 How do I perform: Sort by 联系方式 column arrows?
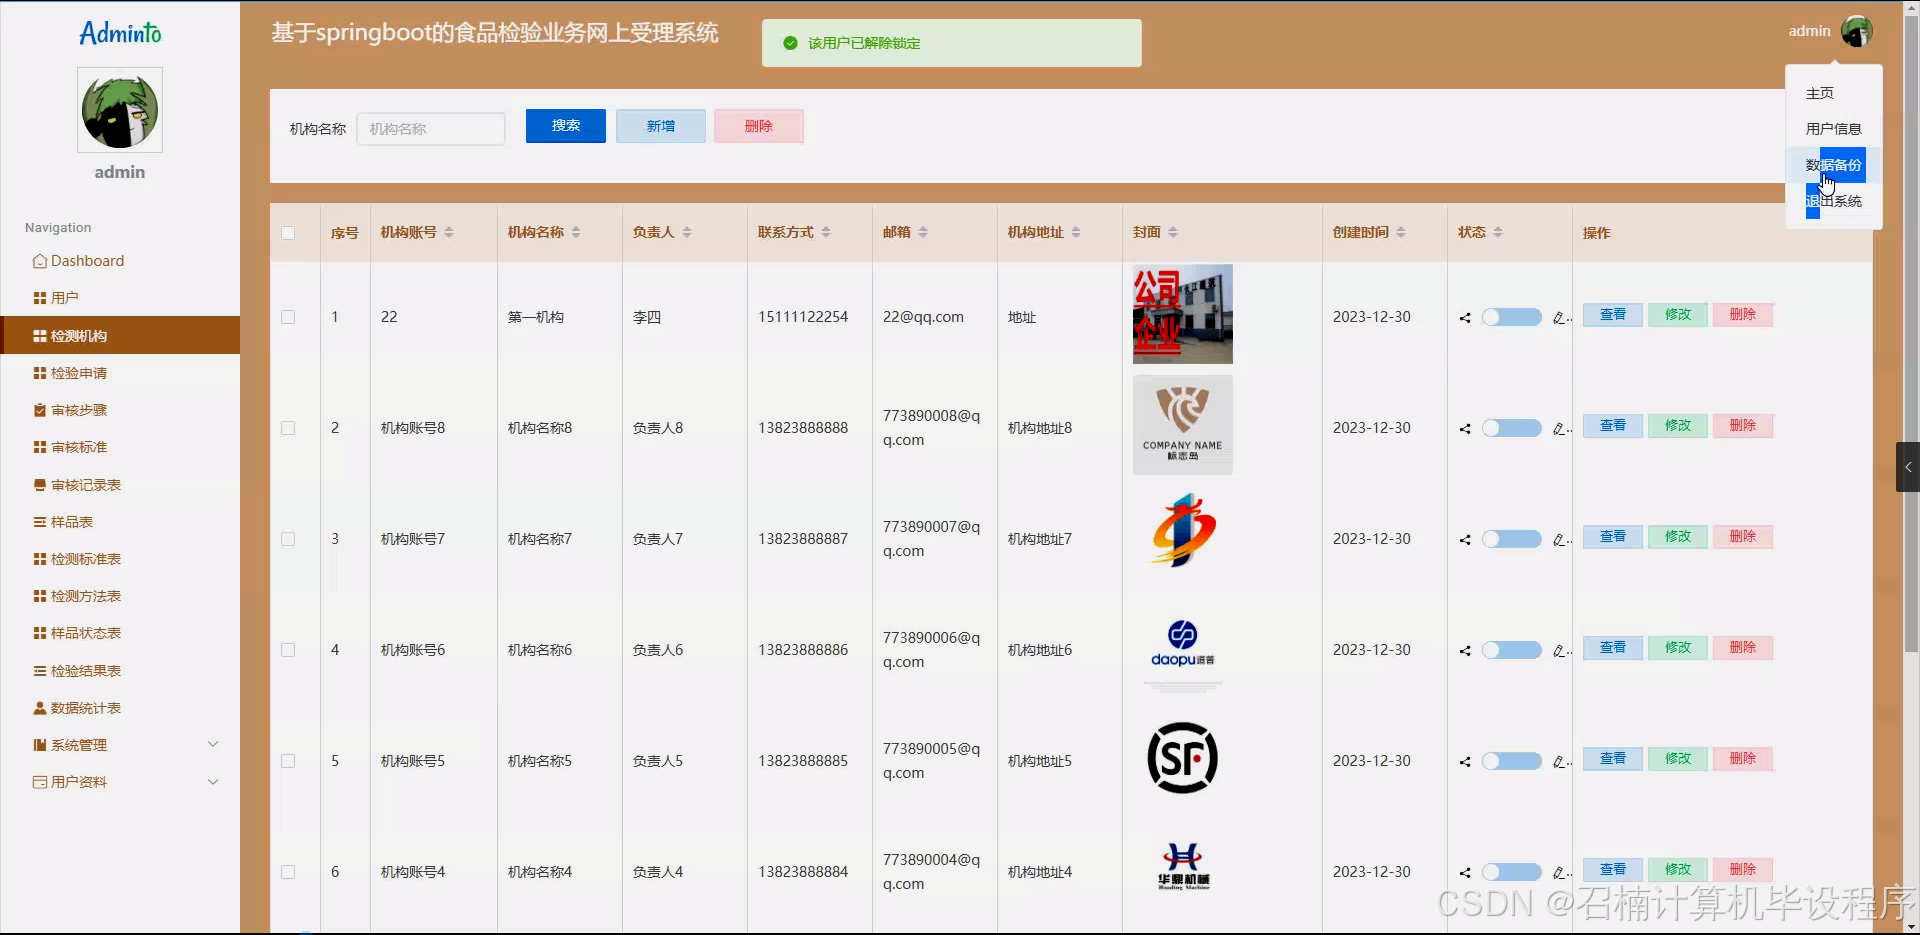[826, 232]
